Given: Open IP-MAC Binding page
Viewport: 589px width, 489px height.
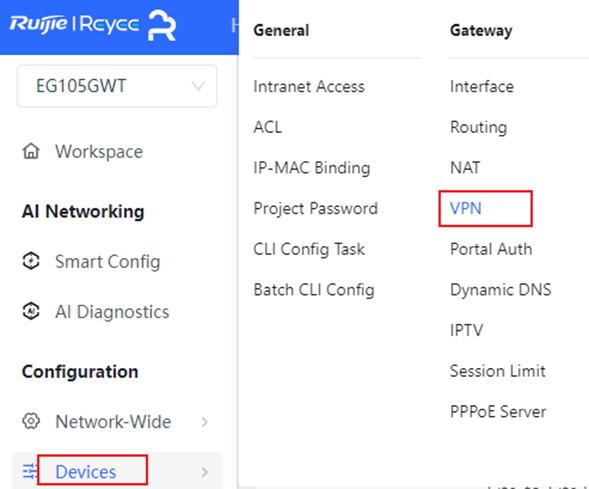Looking at the screenshot, I should (312, 168).
